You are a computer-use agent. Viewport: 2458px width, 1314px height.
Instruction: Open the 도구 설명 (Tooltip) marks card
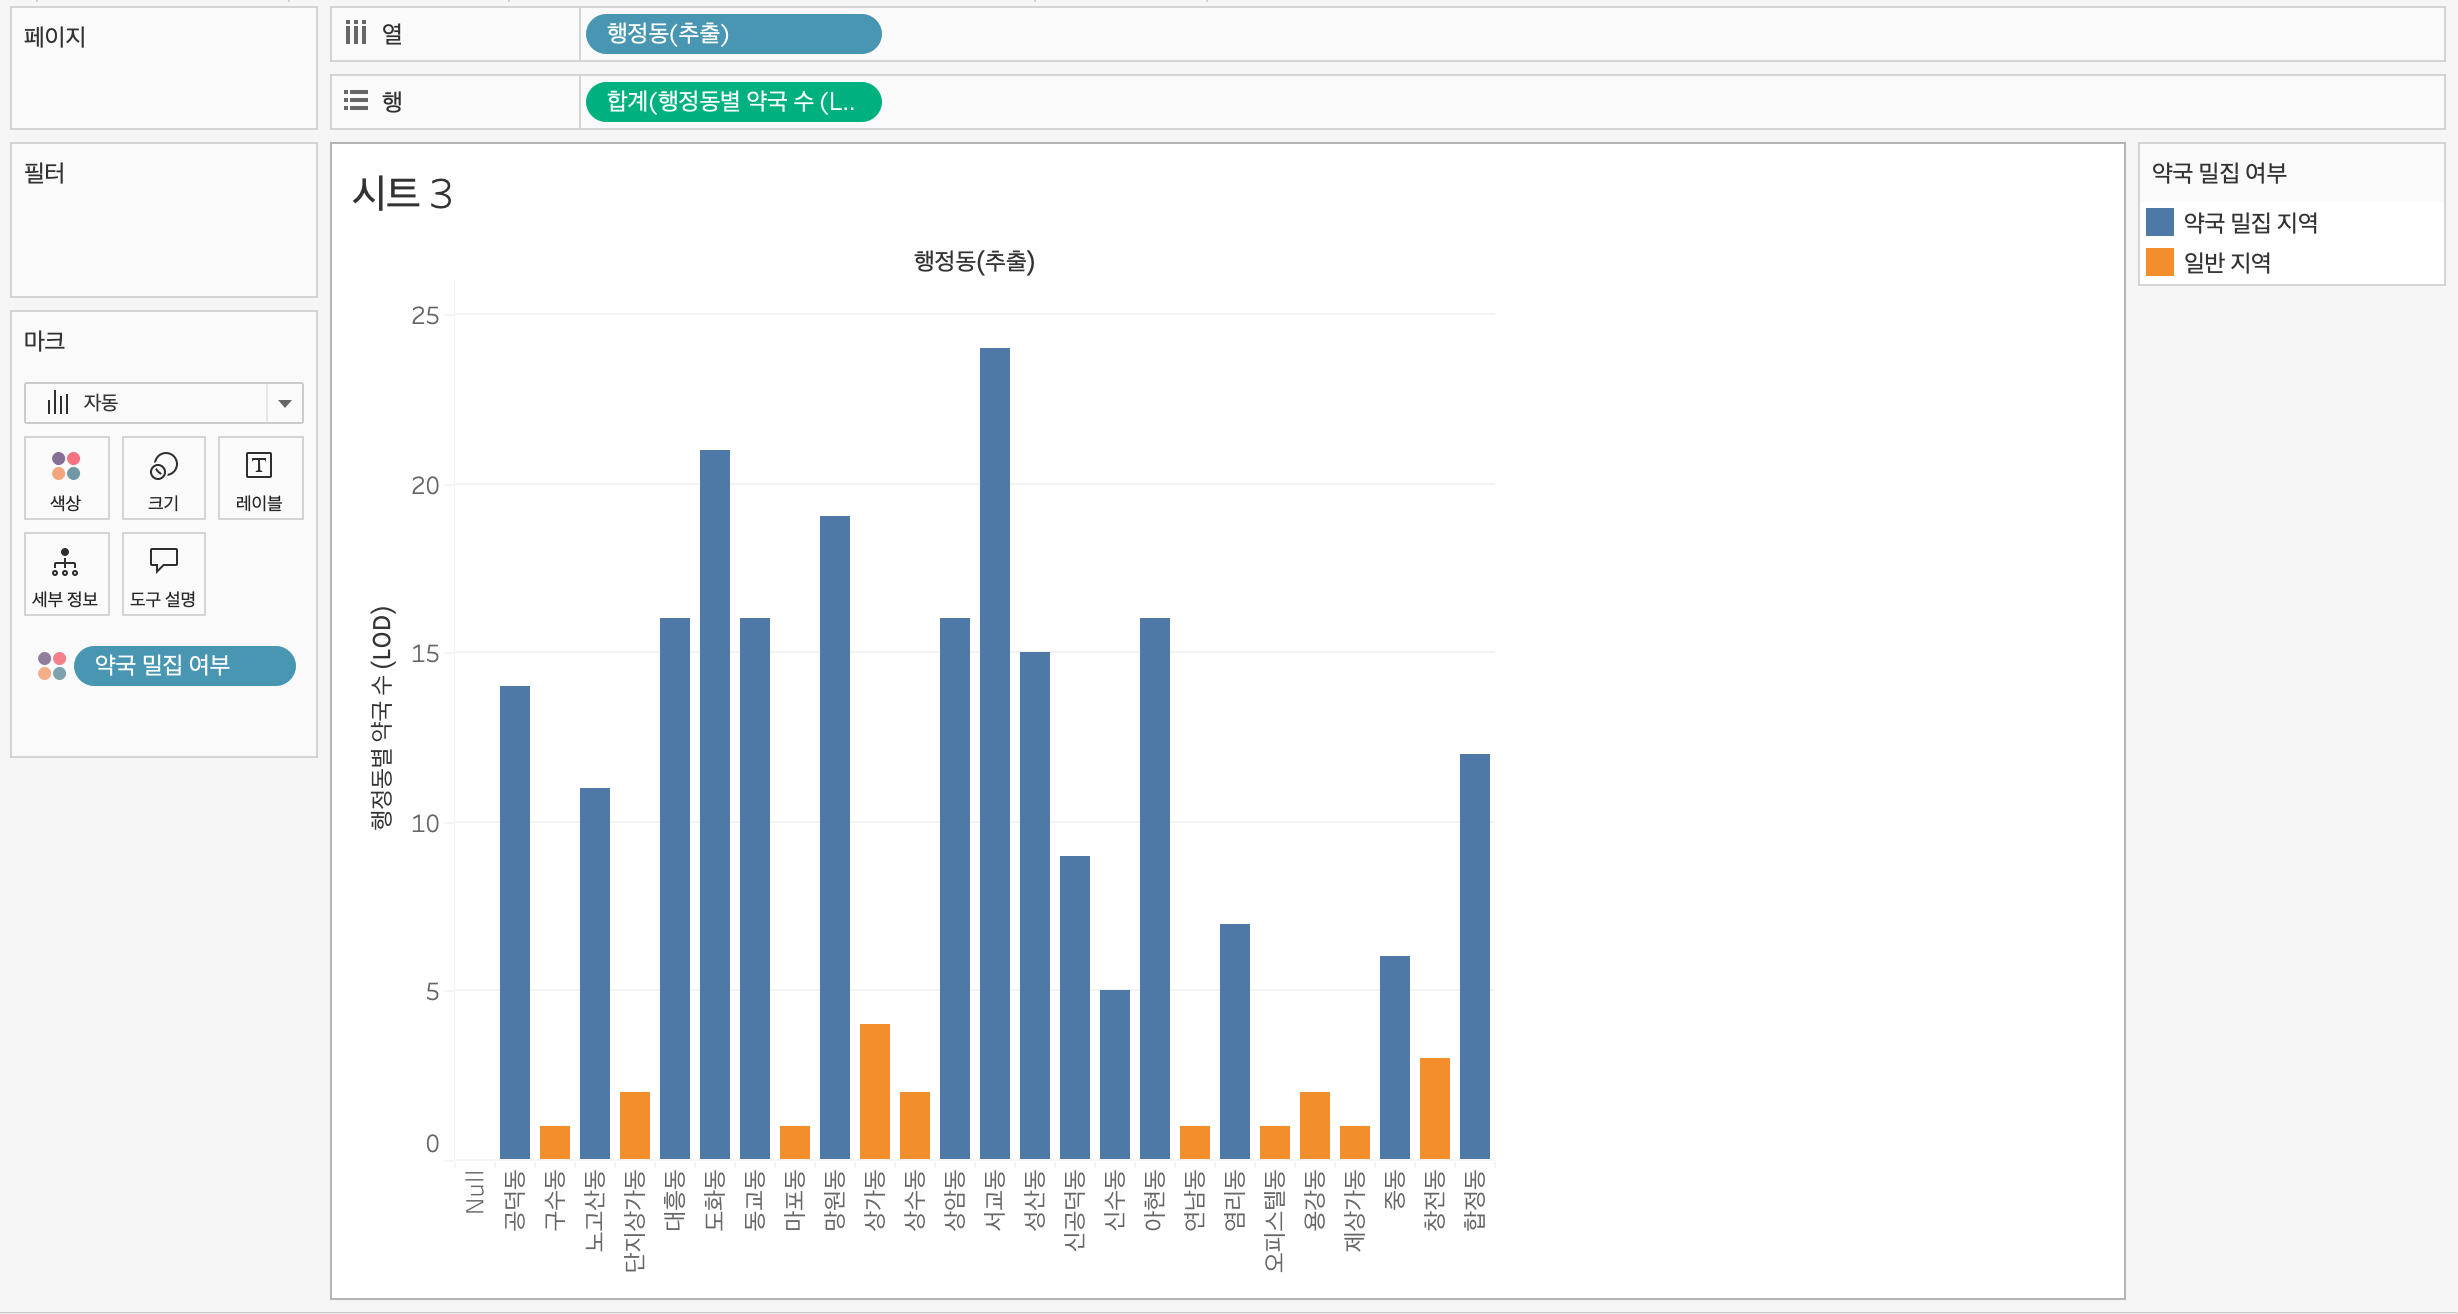tap(163, 574)
